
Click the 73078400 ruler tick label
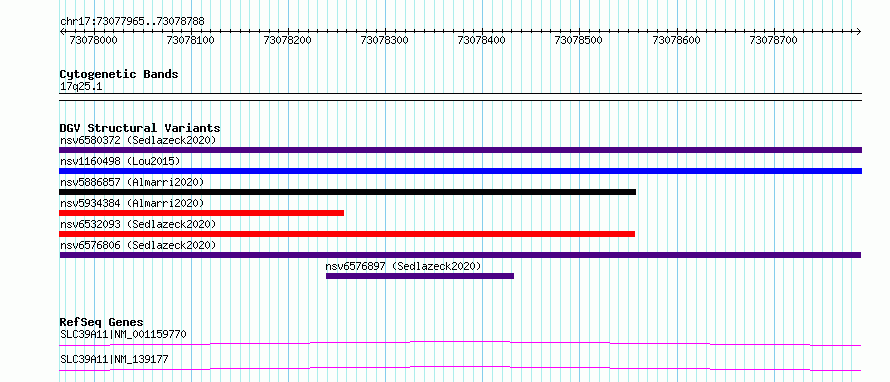pos(482,41)
